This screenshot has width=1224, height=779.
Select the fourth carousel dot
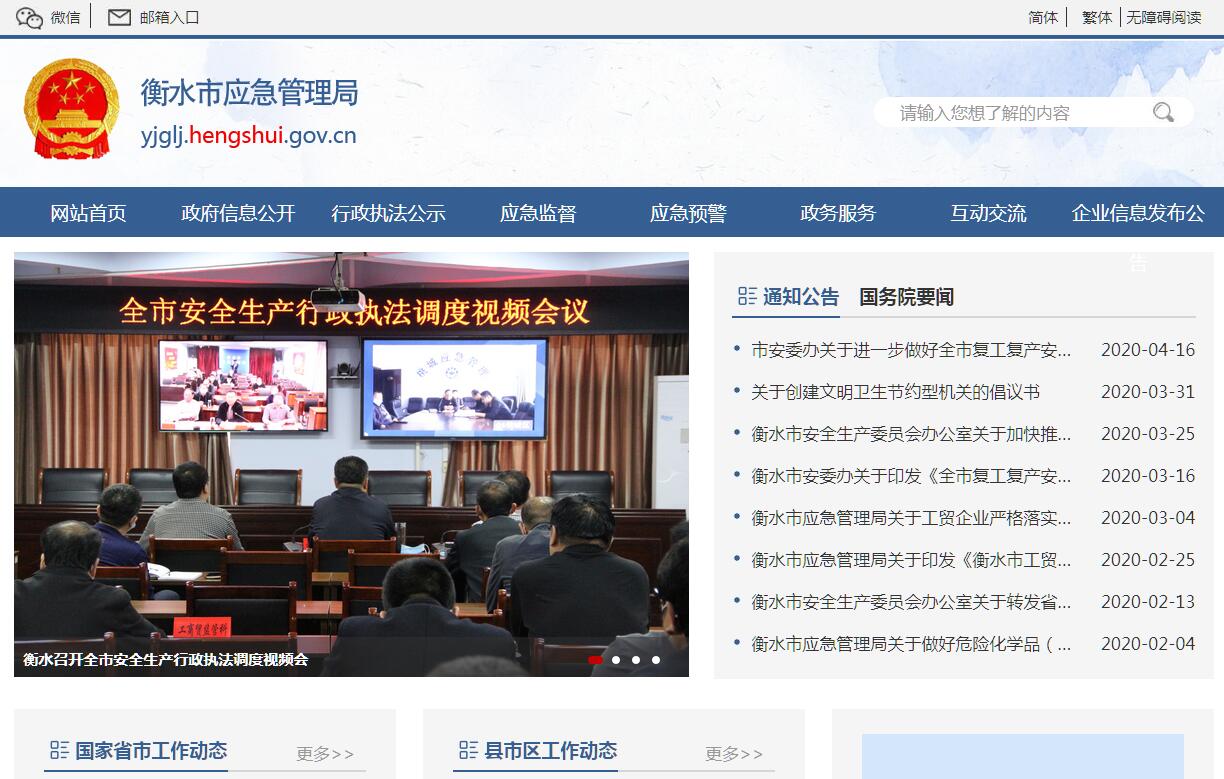point(656,660)
